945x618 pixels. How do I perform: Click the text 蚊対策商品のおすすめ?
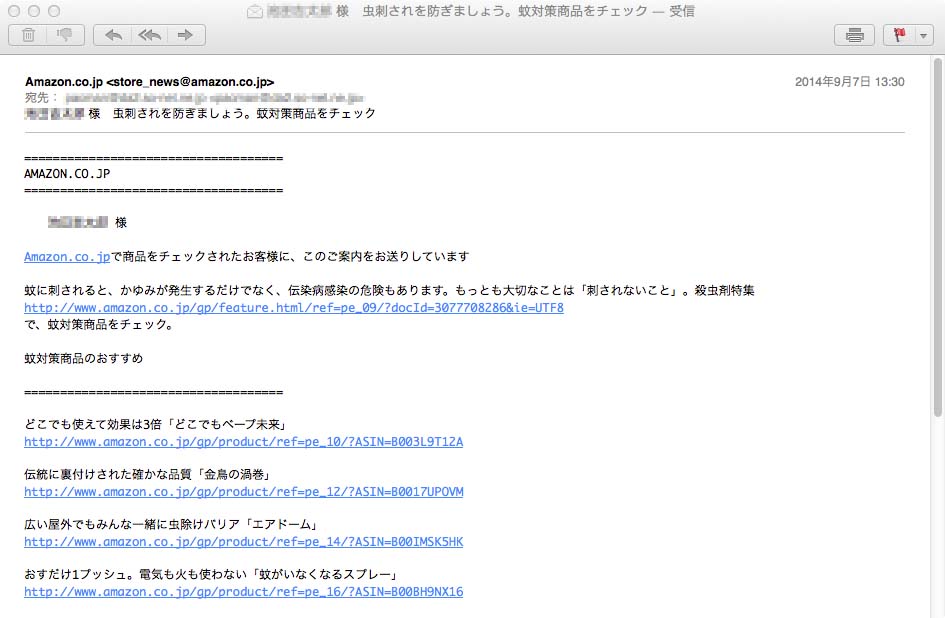tap(84, 359)
